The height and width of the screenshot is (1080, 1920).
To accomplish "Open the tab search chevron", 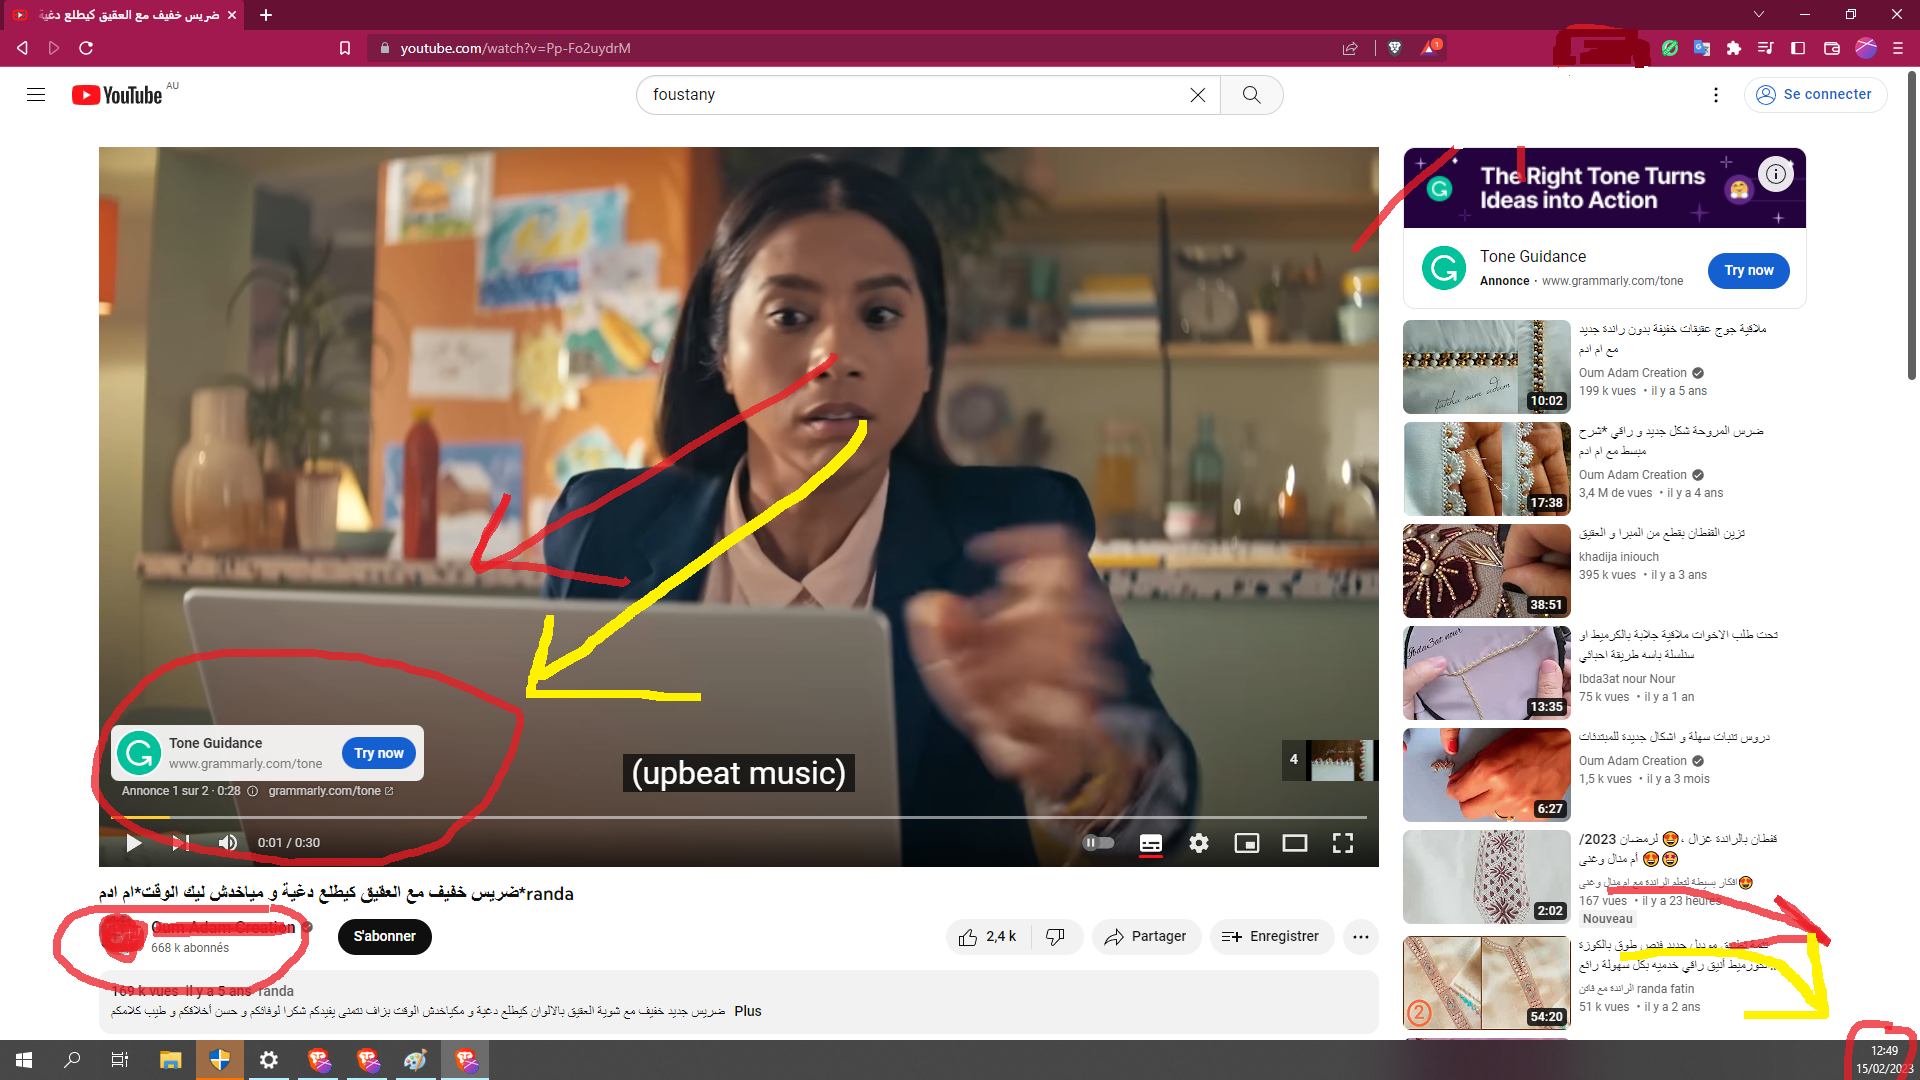I will (x=1758, y=14).
